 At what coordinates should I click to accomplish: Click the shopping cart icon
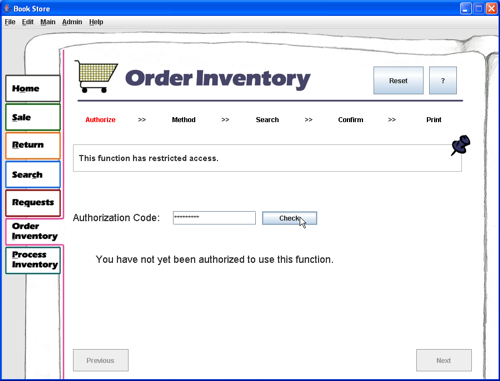(96, 76)
